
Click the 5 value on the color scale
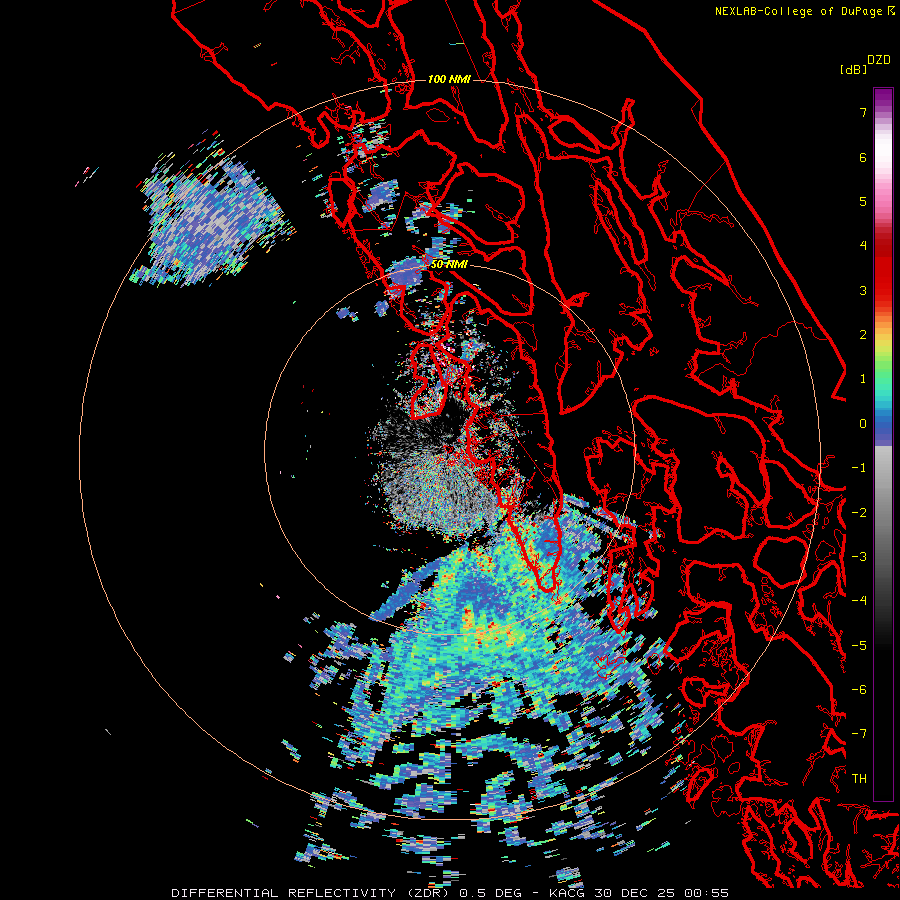[863, 201]
